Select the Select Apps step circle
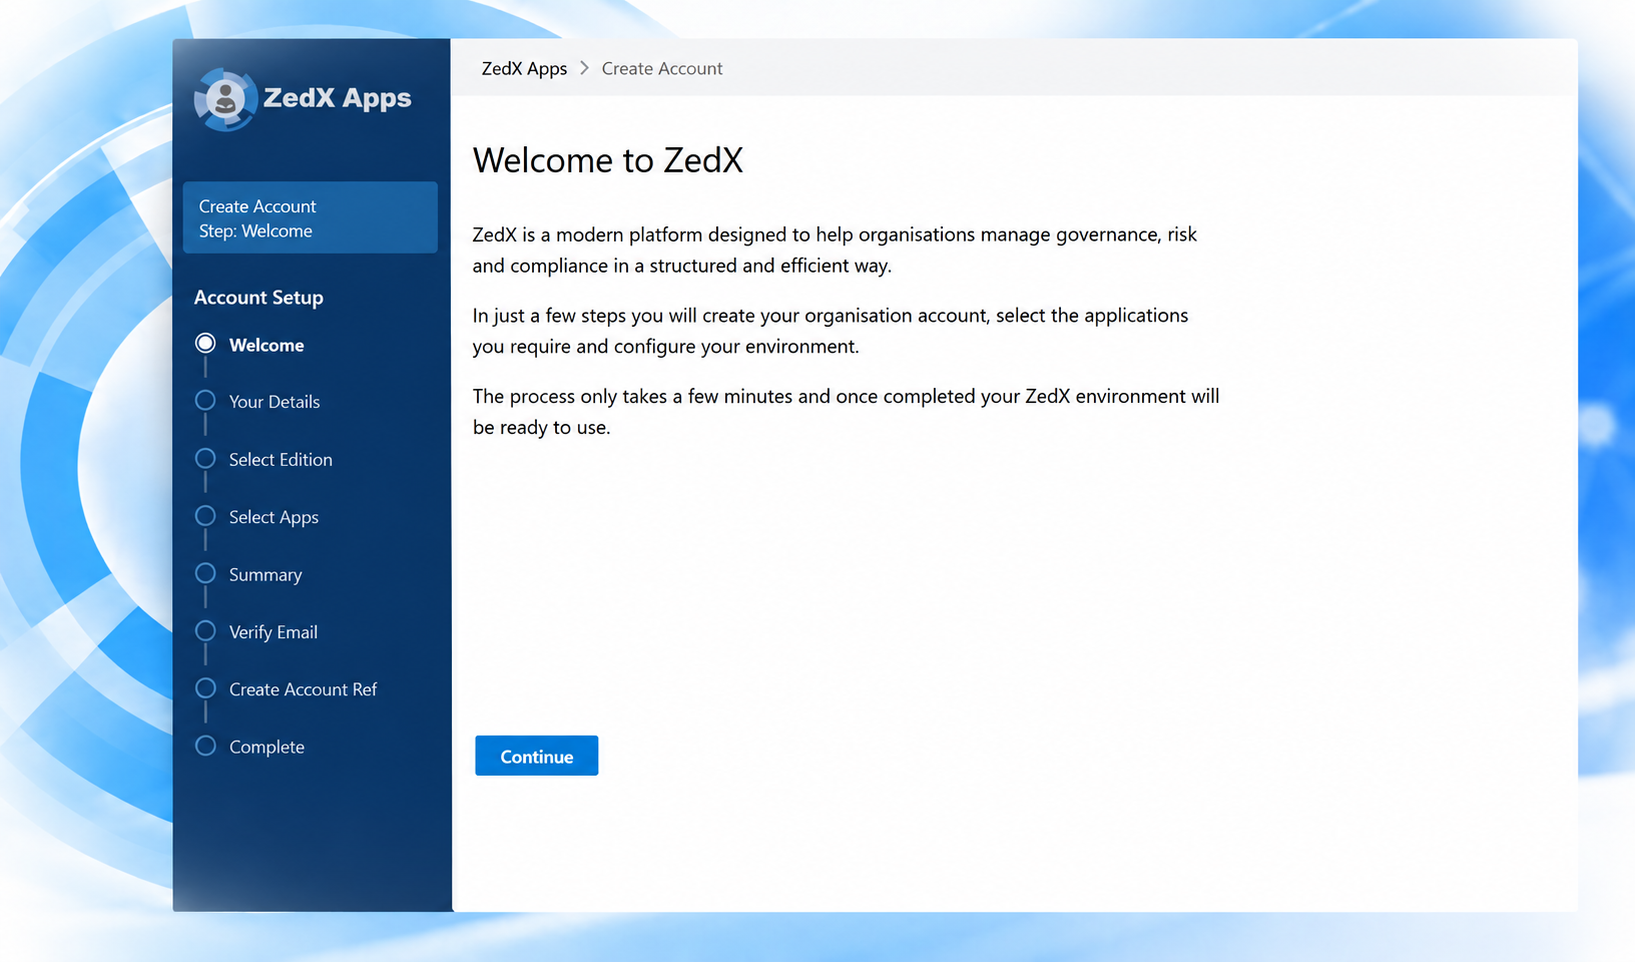The image size is (1635, 962). click(205, 516)
